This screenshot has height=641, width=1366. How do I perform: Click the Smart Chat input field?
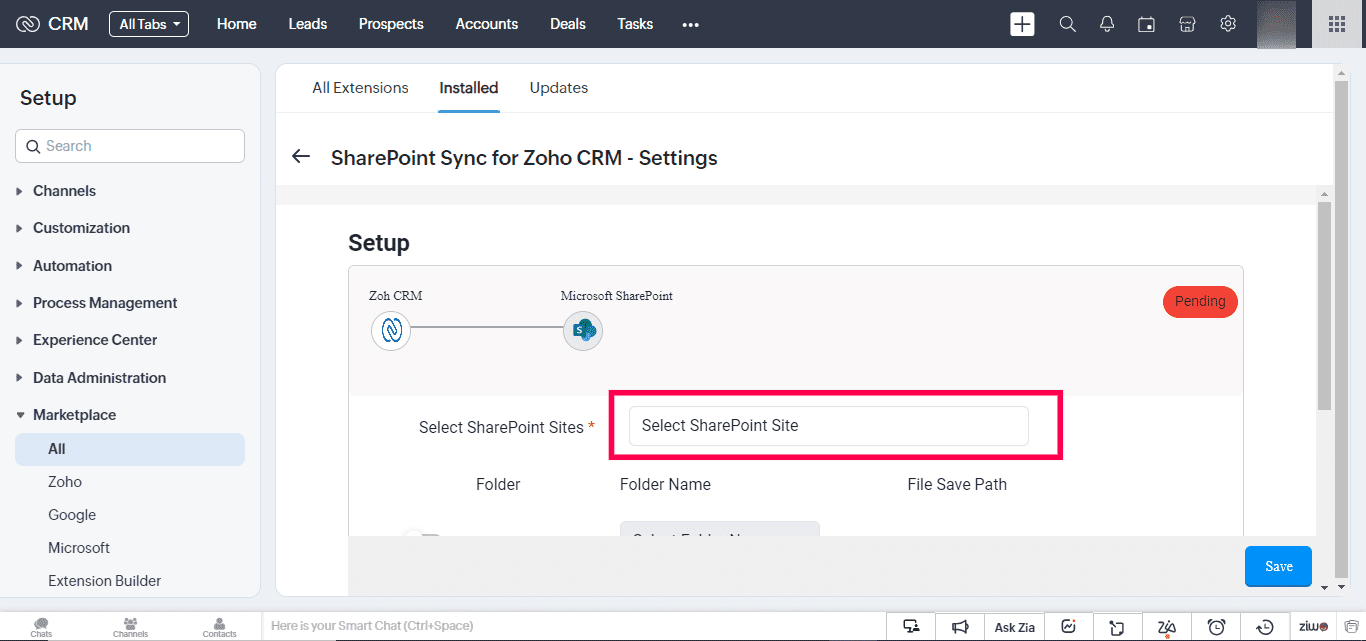click(573, 626)
